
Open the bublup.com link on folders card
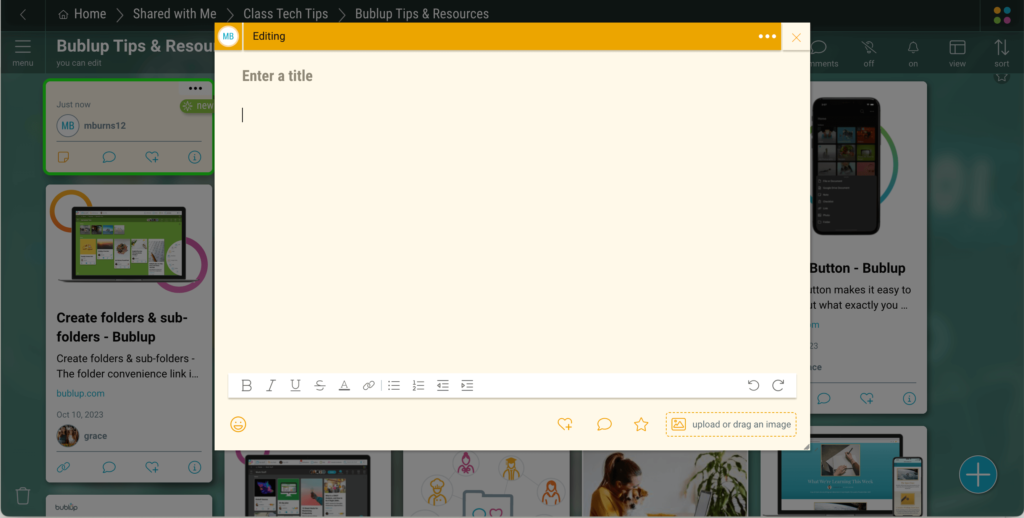point(80,393)
